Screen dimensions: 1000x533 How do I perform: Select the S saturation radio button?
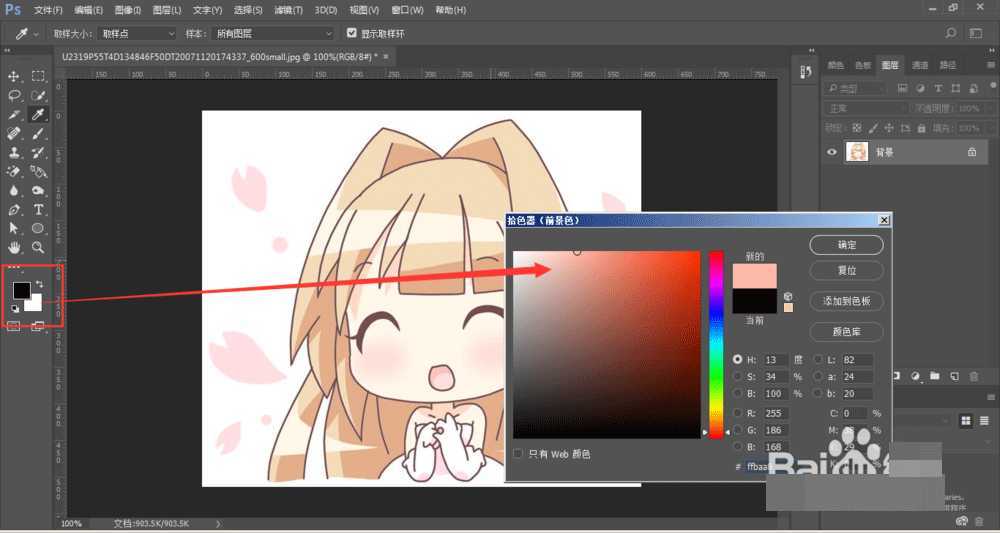pos(738,377)
